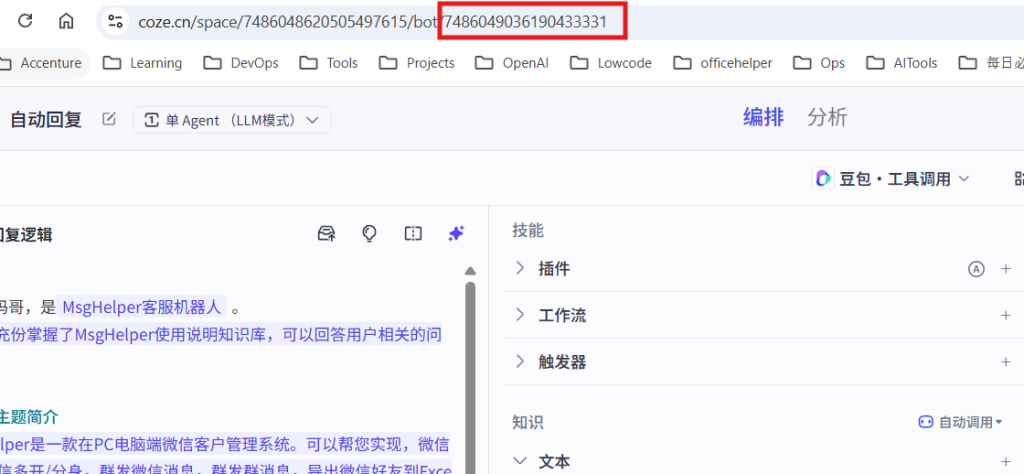The width and height of the screenshot is (1024, 474).
Task: Reload the page with browser refresh icon
Action: [25, 21]
